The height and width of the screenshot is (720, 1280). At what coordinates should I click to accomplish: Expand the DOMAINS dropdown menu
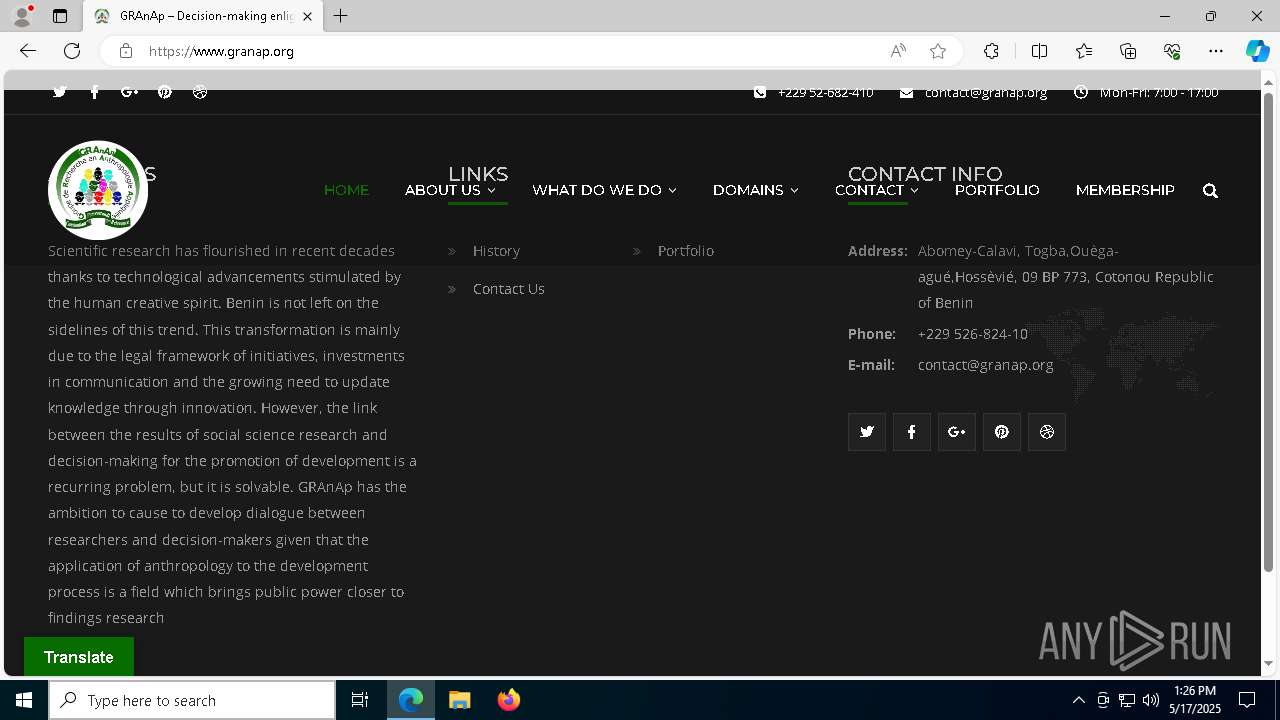click(x=755, y=190)
